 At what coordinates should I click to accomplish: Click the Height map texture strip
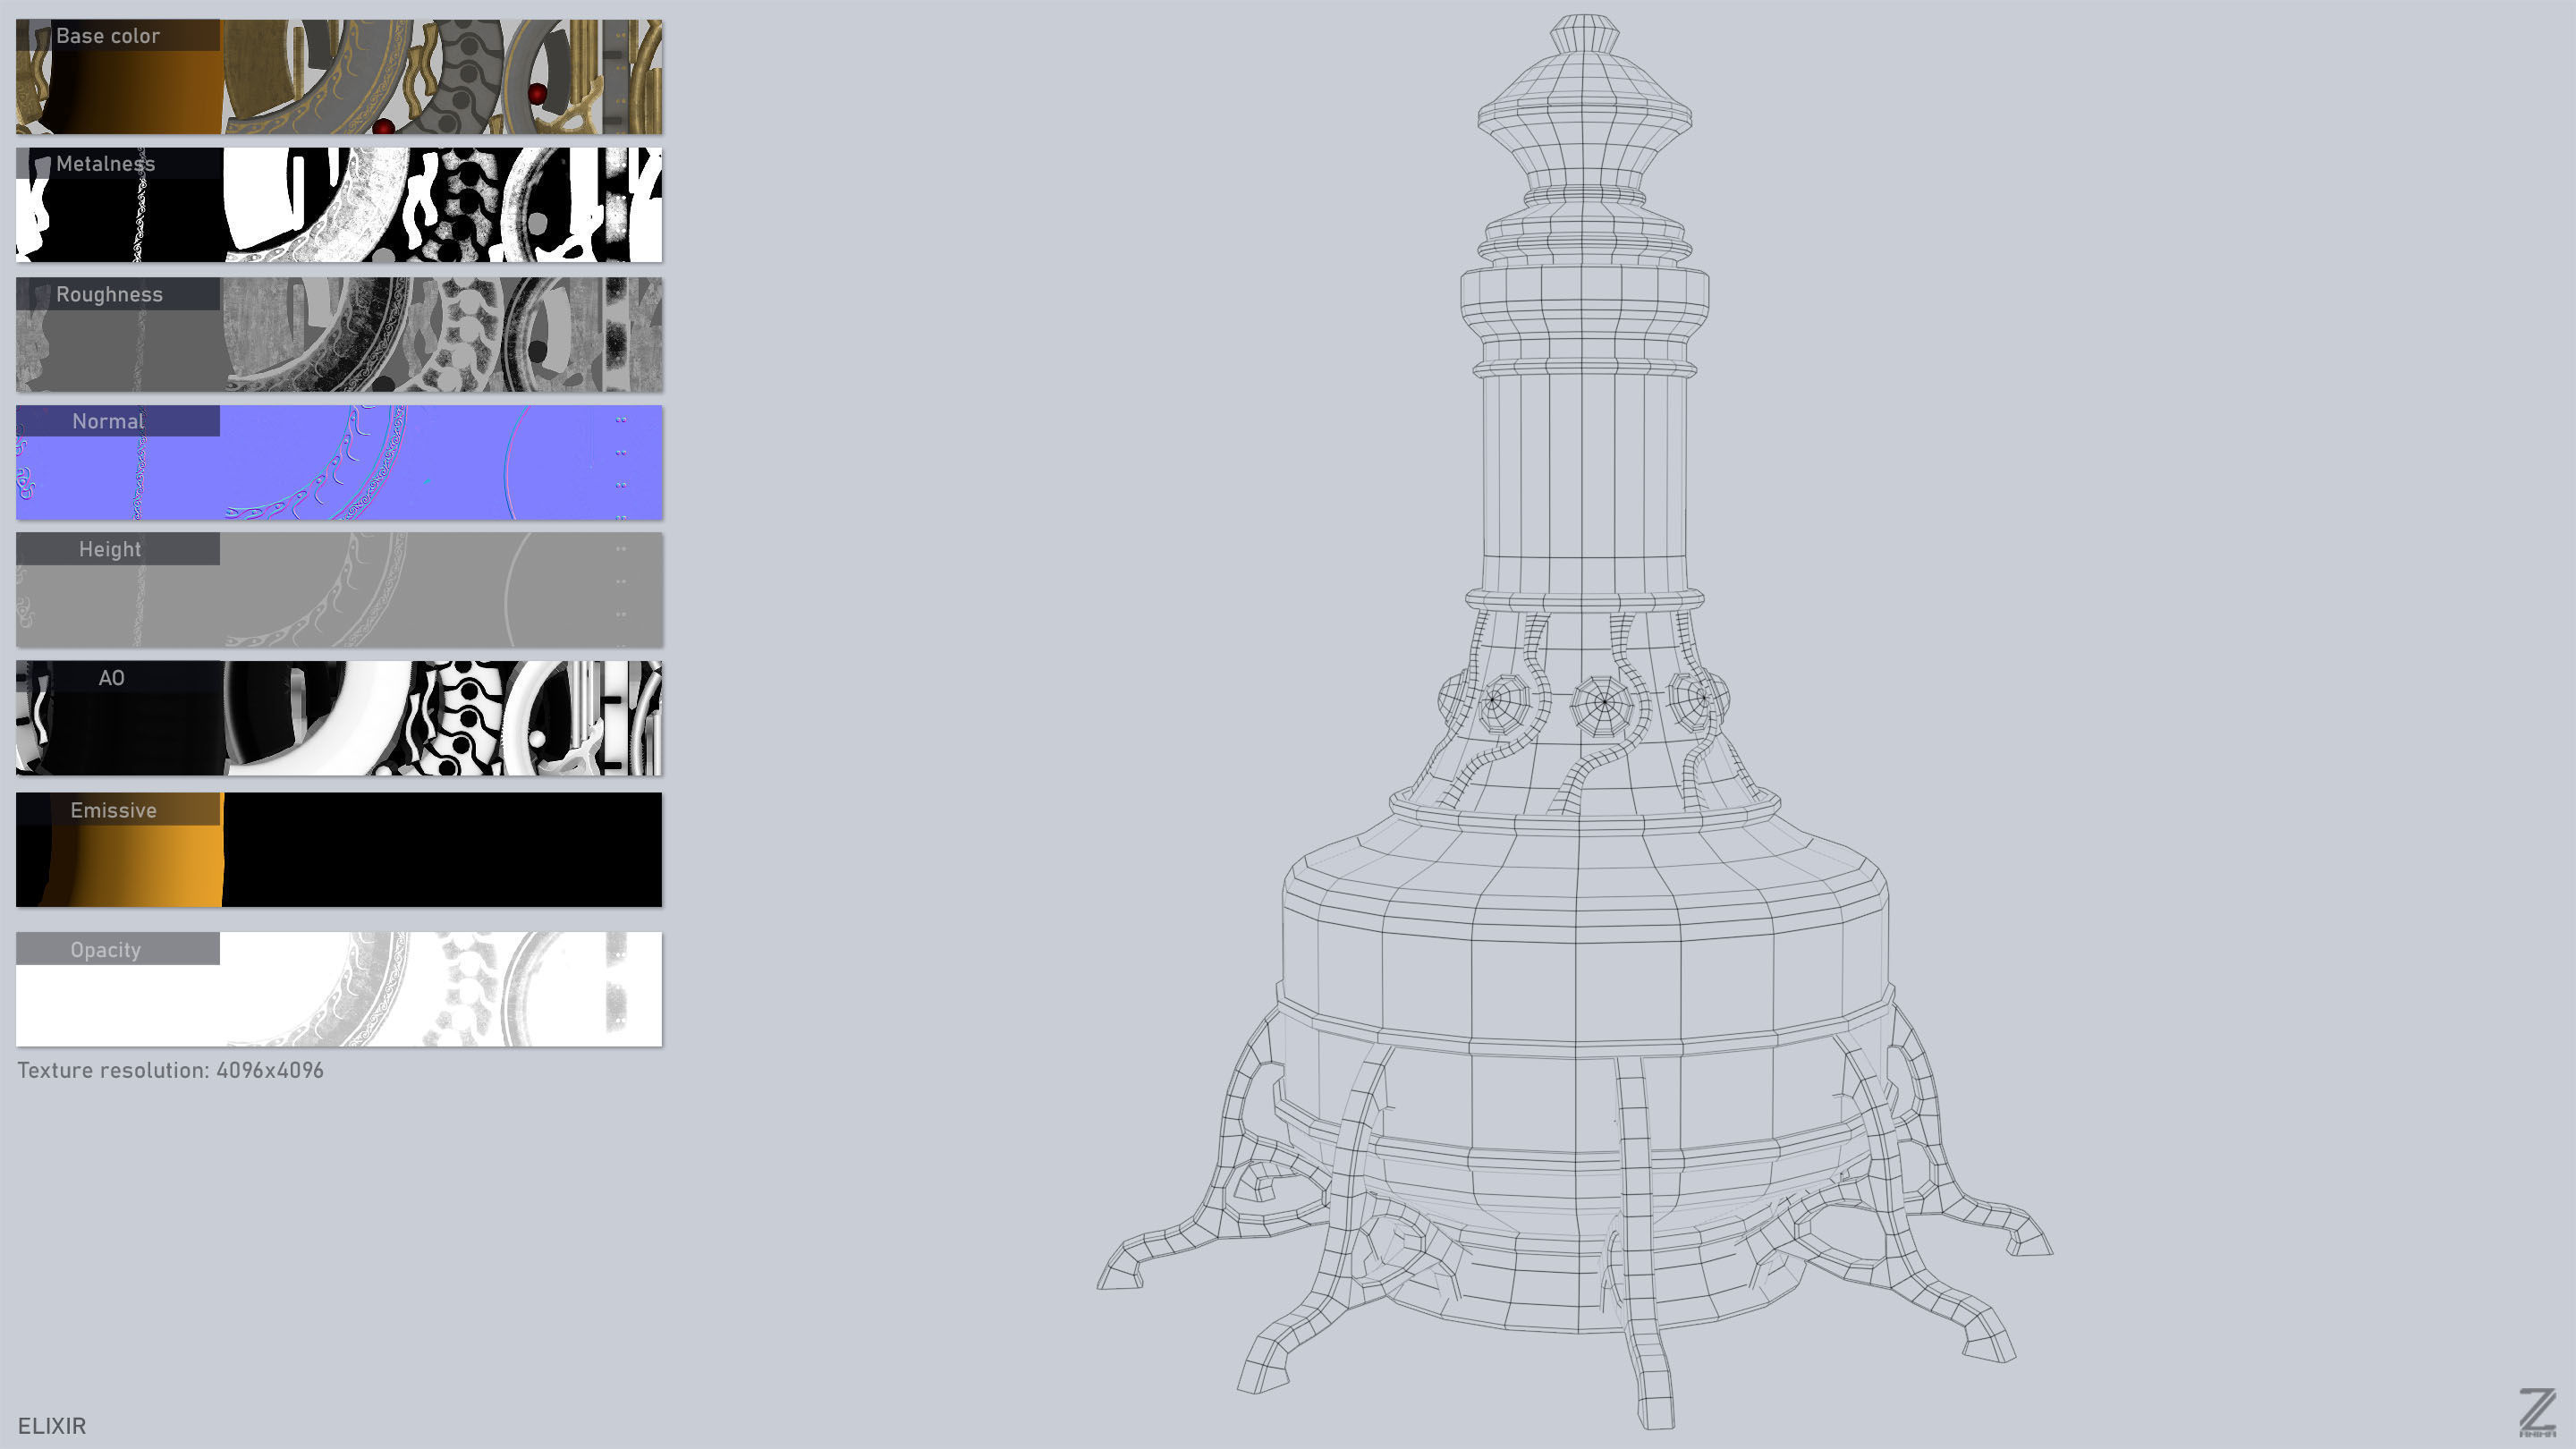[x=339, y=590]
